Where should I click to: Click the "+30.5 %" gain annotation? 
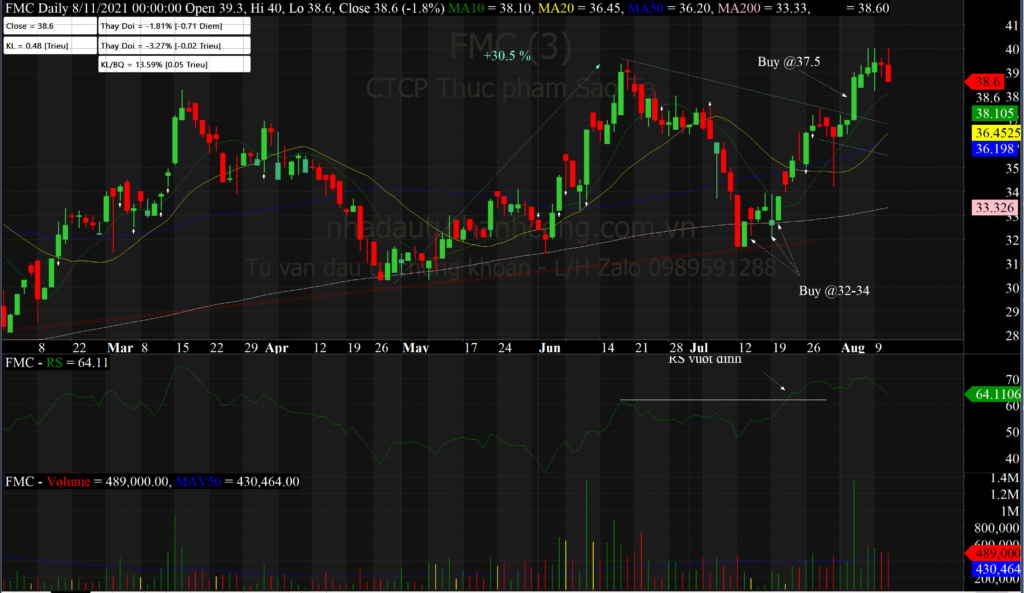[506, 57]
